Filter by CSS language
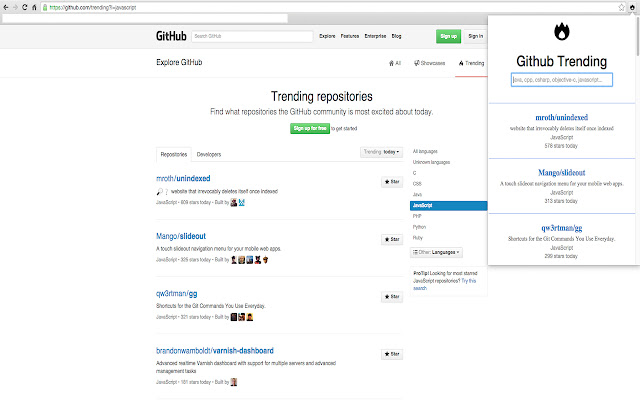 tap(417, 184)
